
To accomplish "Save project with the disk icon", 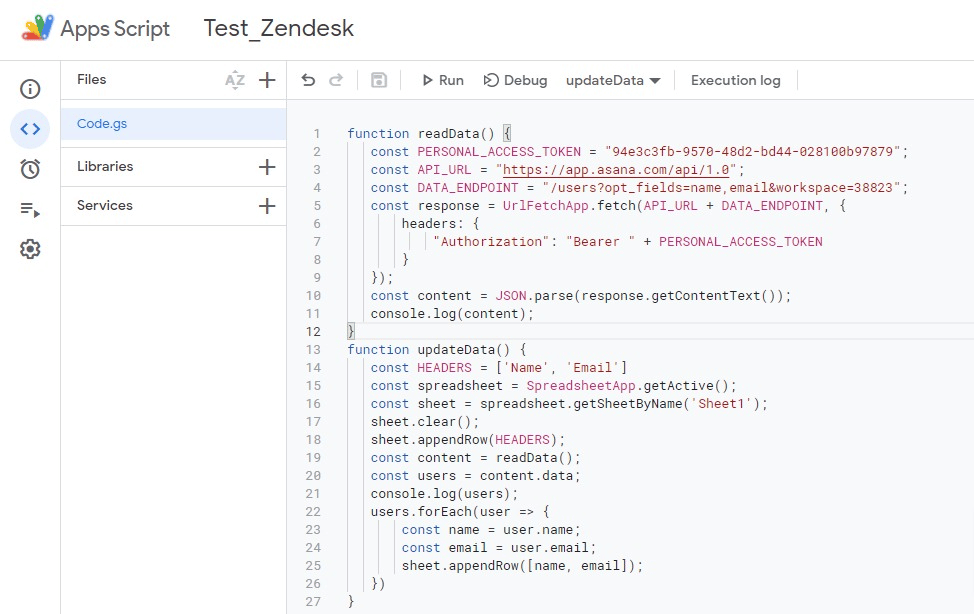I will pyautogui.click(x=379, y=80).
